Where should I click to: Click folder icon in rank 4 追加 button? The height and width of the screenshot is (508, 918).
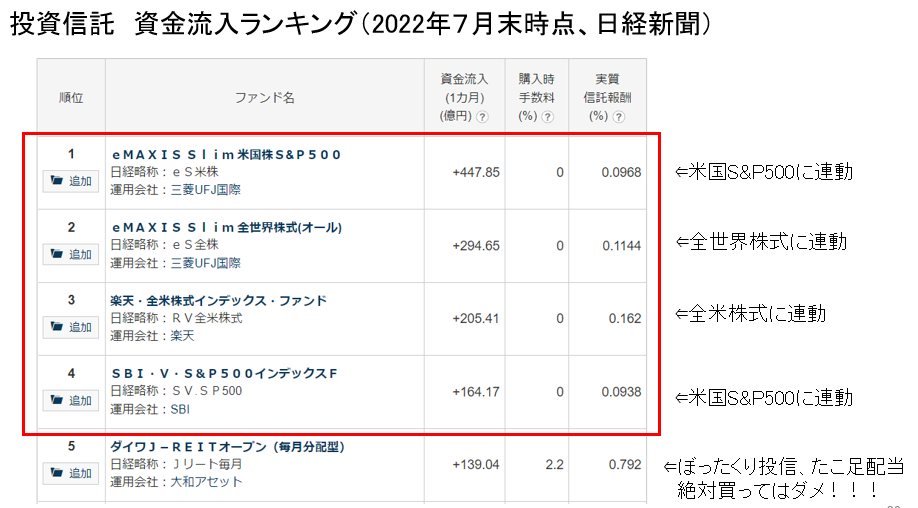[x=57, y=400]
